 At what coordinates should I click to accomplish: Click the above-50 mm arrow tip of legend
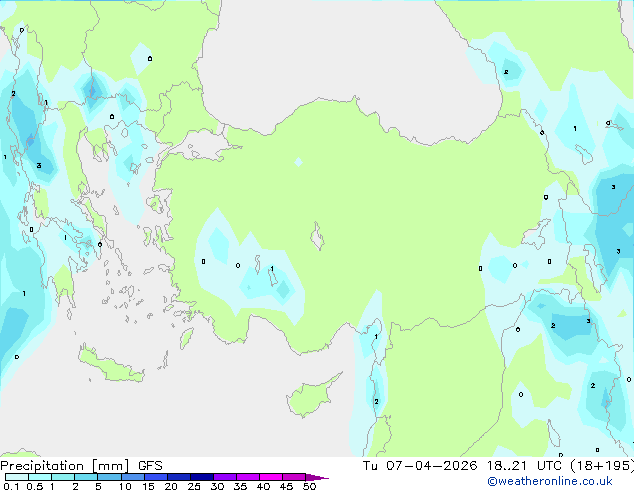click(317, 477)
